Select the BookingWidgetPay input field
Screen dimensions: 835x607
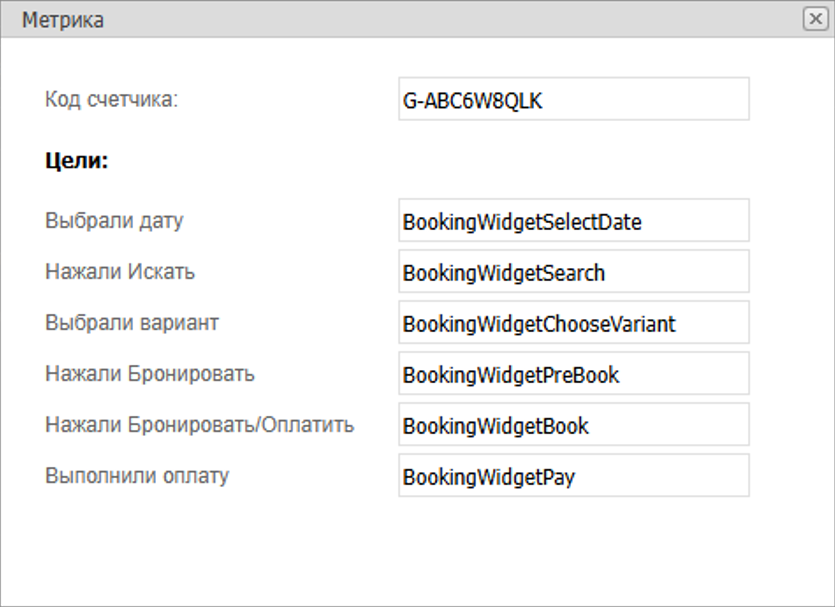[x=574, y=476]
